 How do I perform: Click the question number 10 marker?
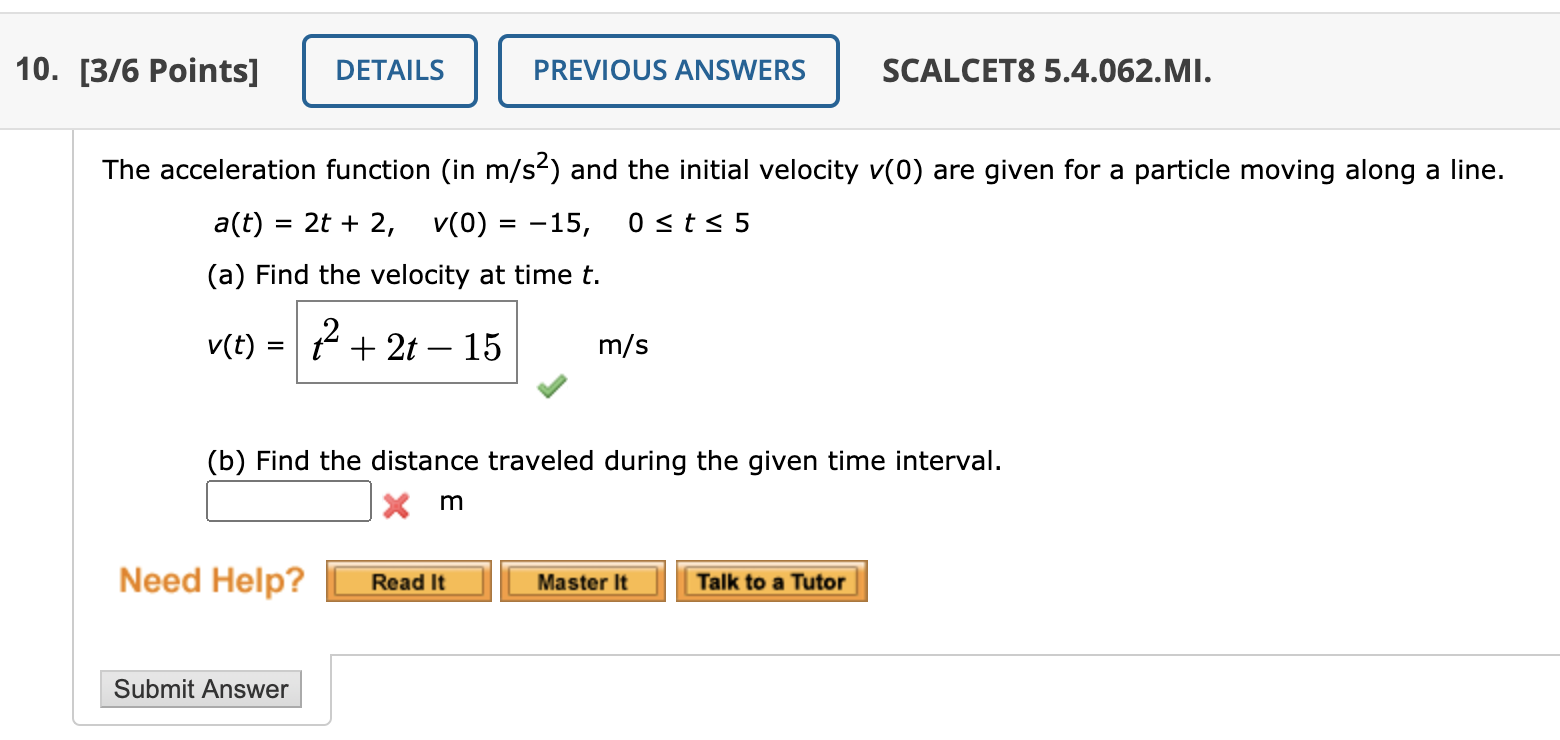tap(31, 70)
